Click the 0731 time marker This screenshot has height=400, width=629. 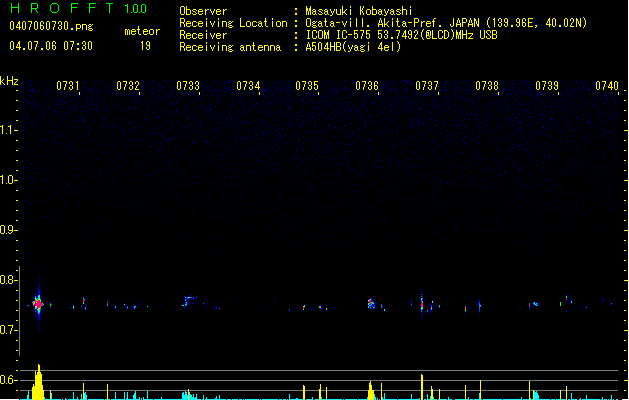[x=68, y=86]
